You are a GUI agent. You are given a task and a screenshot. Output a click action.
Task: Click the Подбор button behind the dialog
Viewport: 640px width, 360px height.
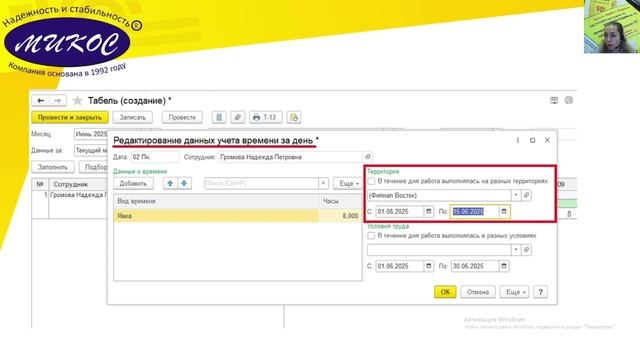click(93, 167)
